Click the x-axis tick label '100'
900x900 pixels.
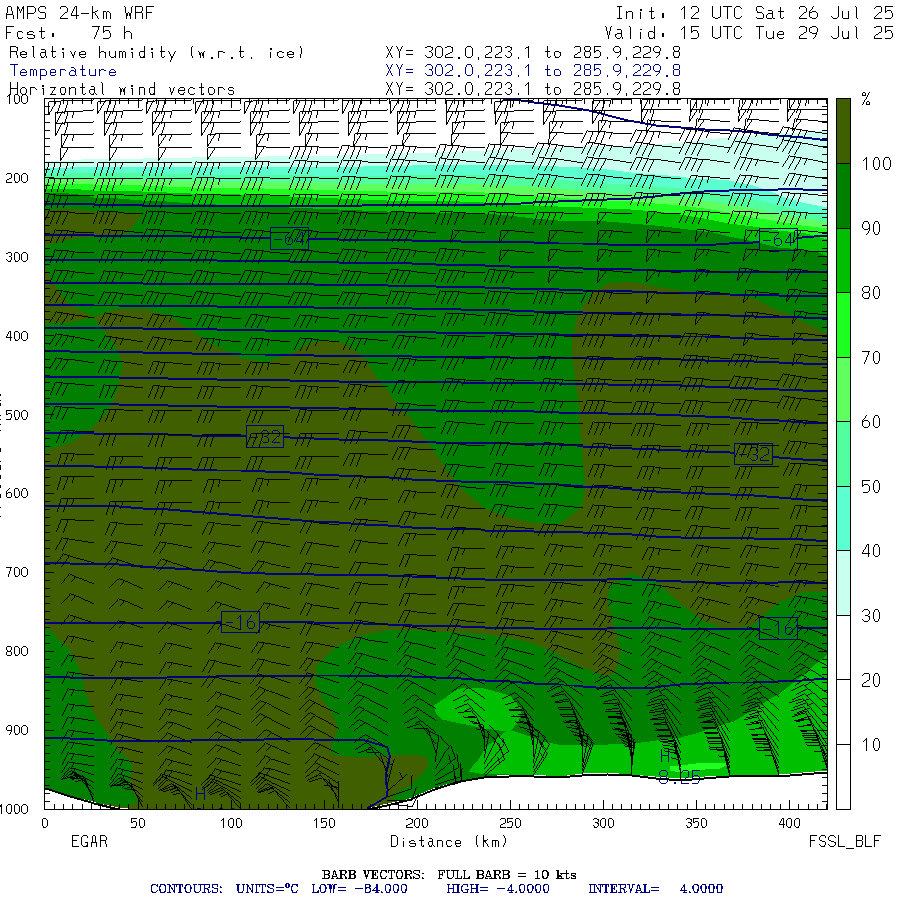[231, 823]
